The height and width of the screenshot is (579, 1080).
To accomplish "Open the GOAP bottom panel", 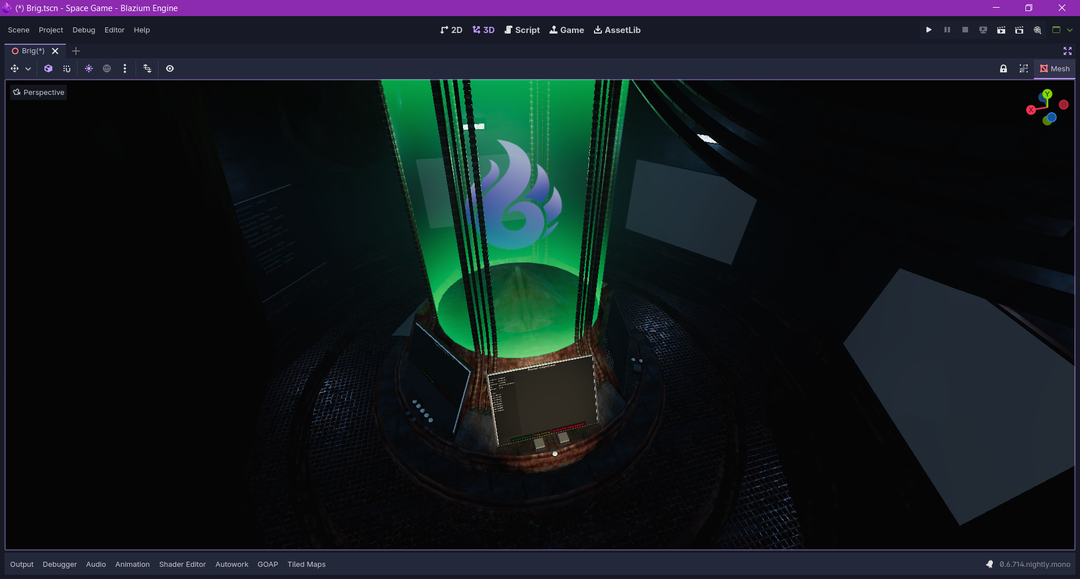I will click(268, 565).
